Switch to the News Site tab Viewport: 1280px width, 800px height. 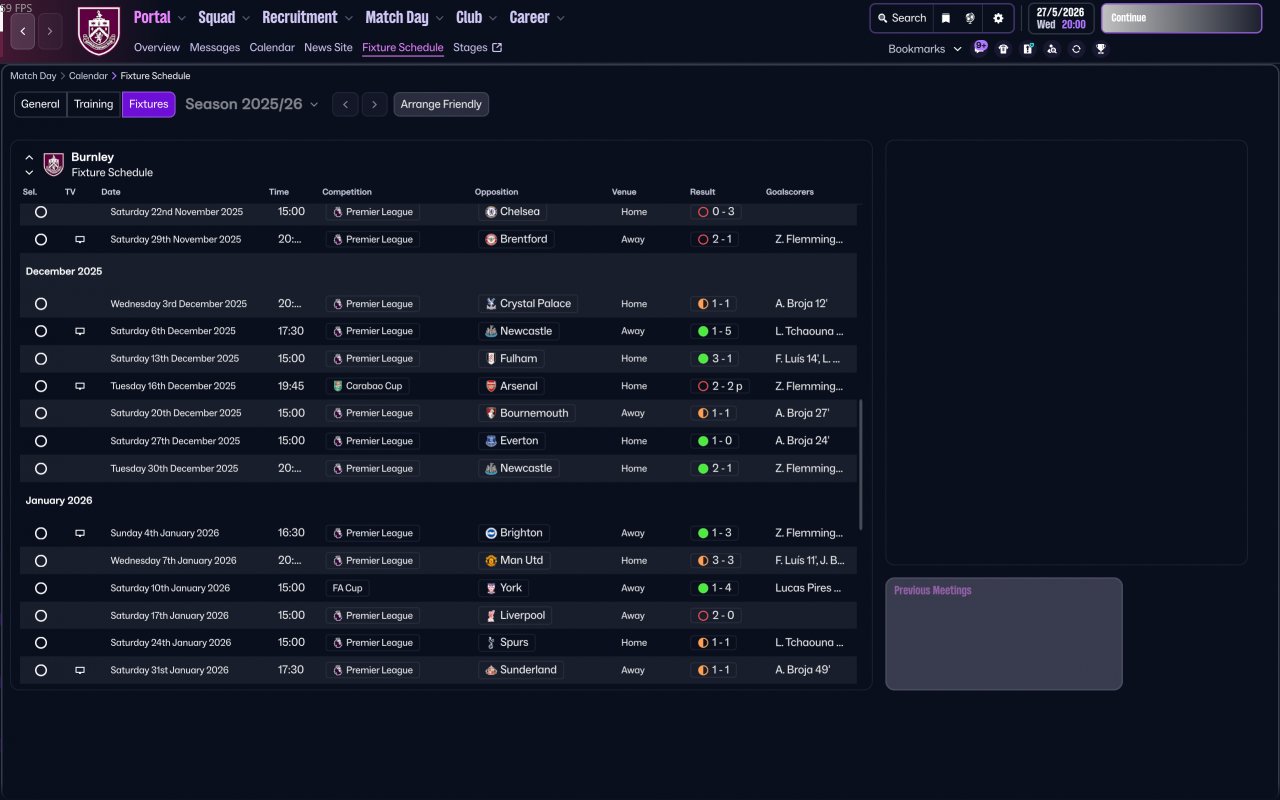pyautogui.click(x=328, y=47)
